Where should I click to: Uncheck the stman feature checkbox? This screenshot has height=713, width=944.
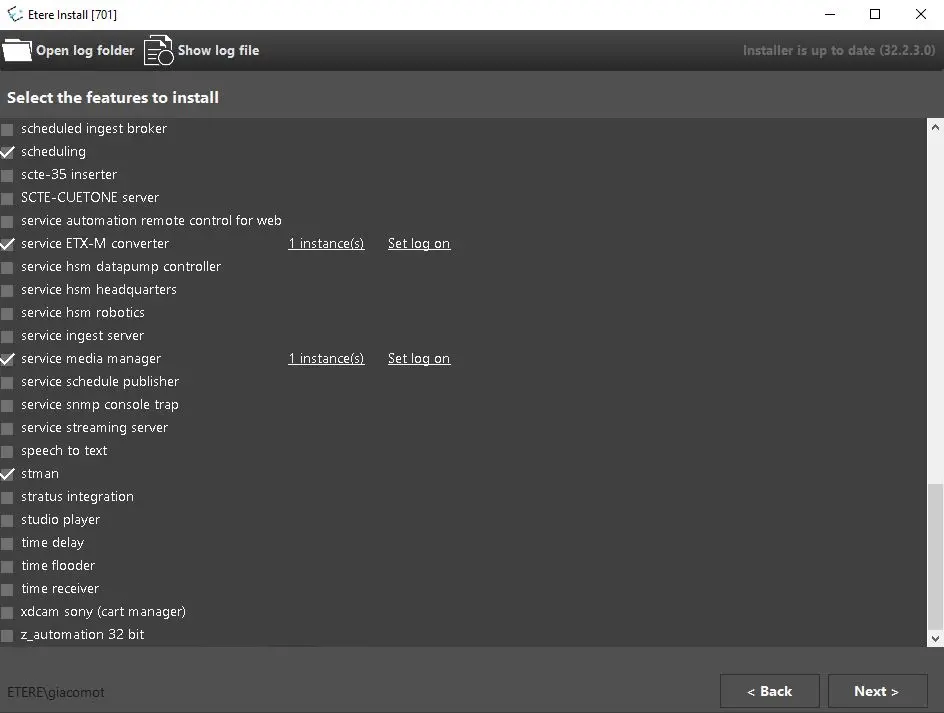tap(8, 474)
